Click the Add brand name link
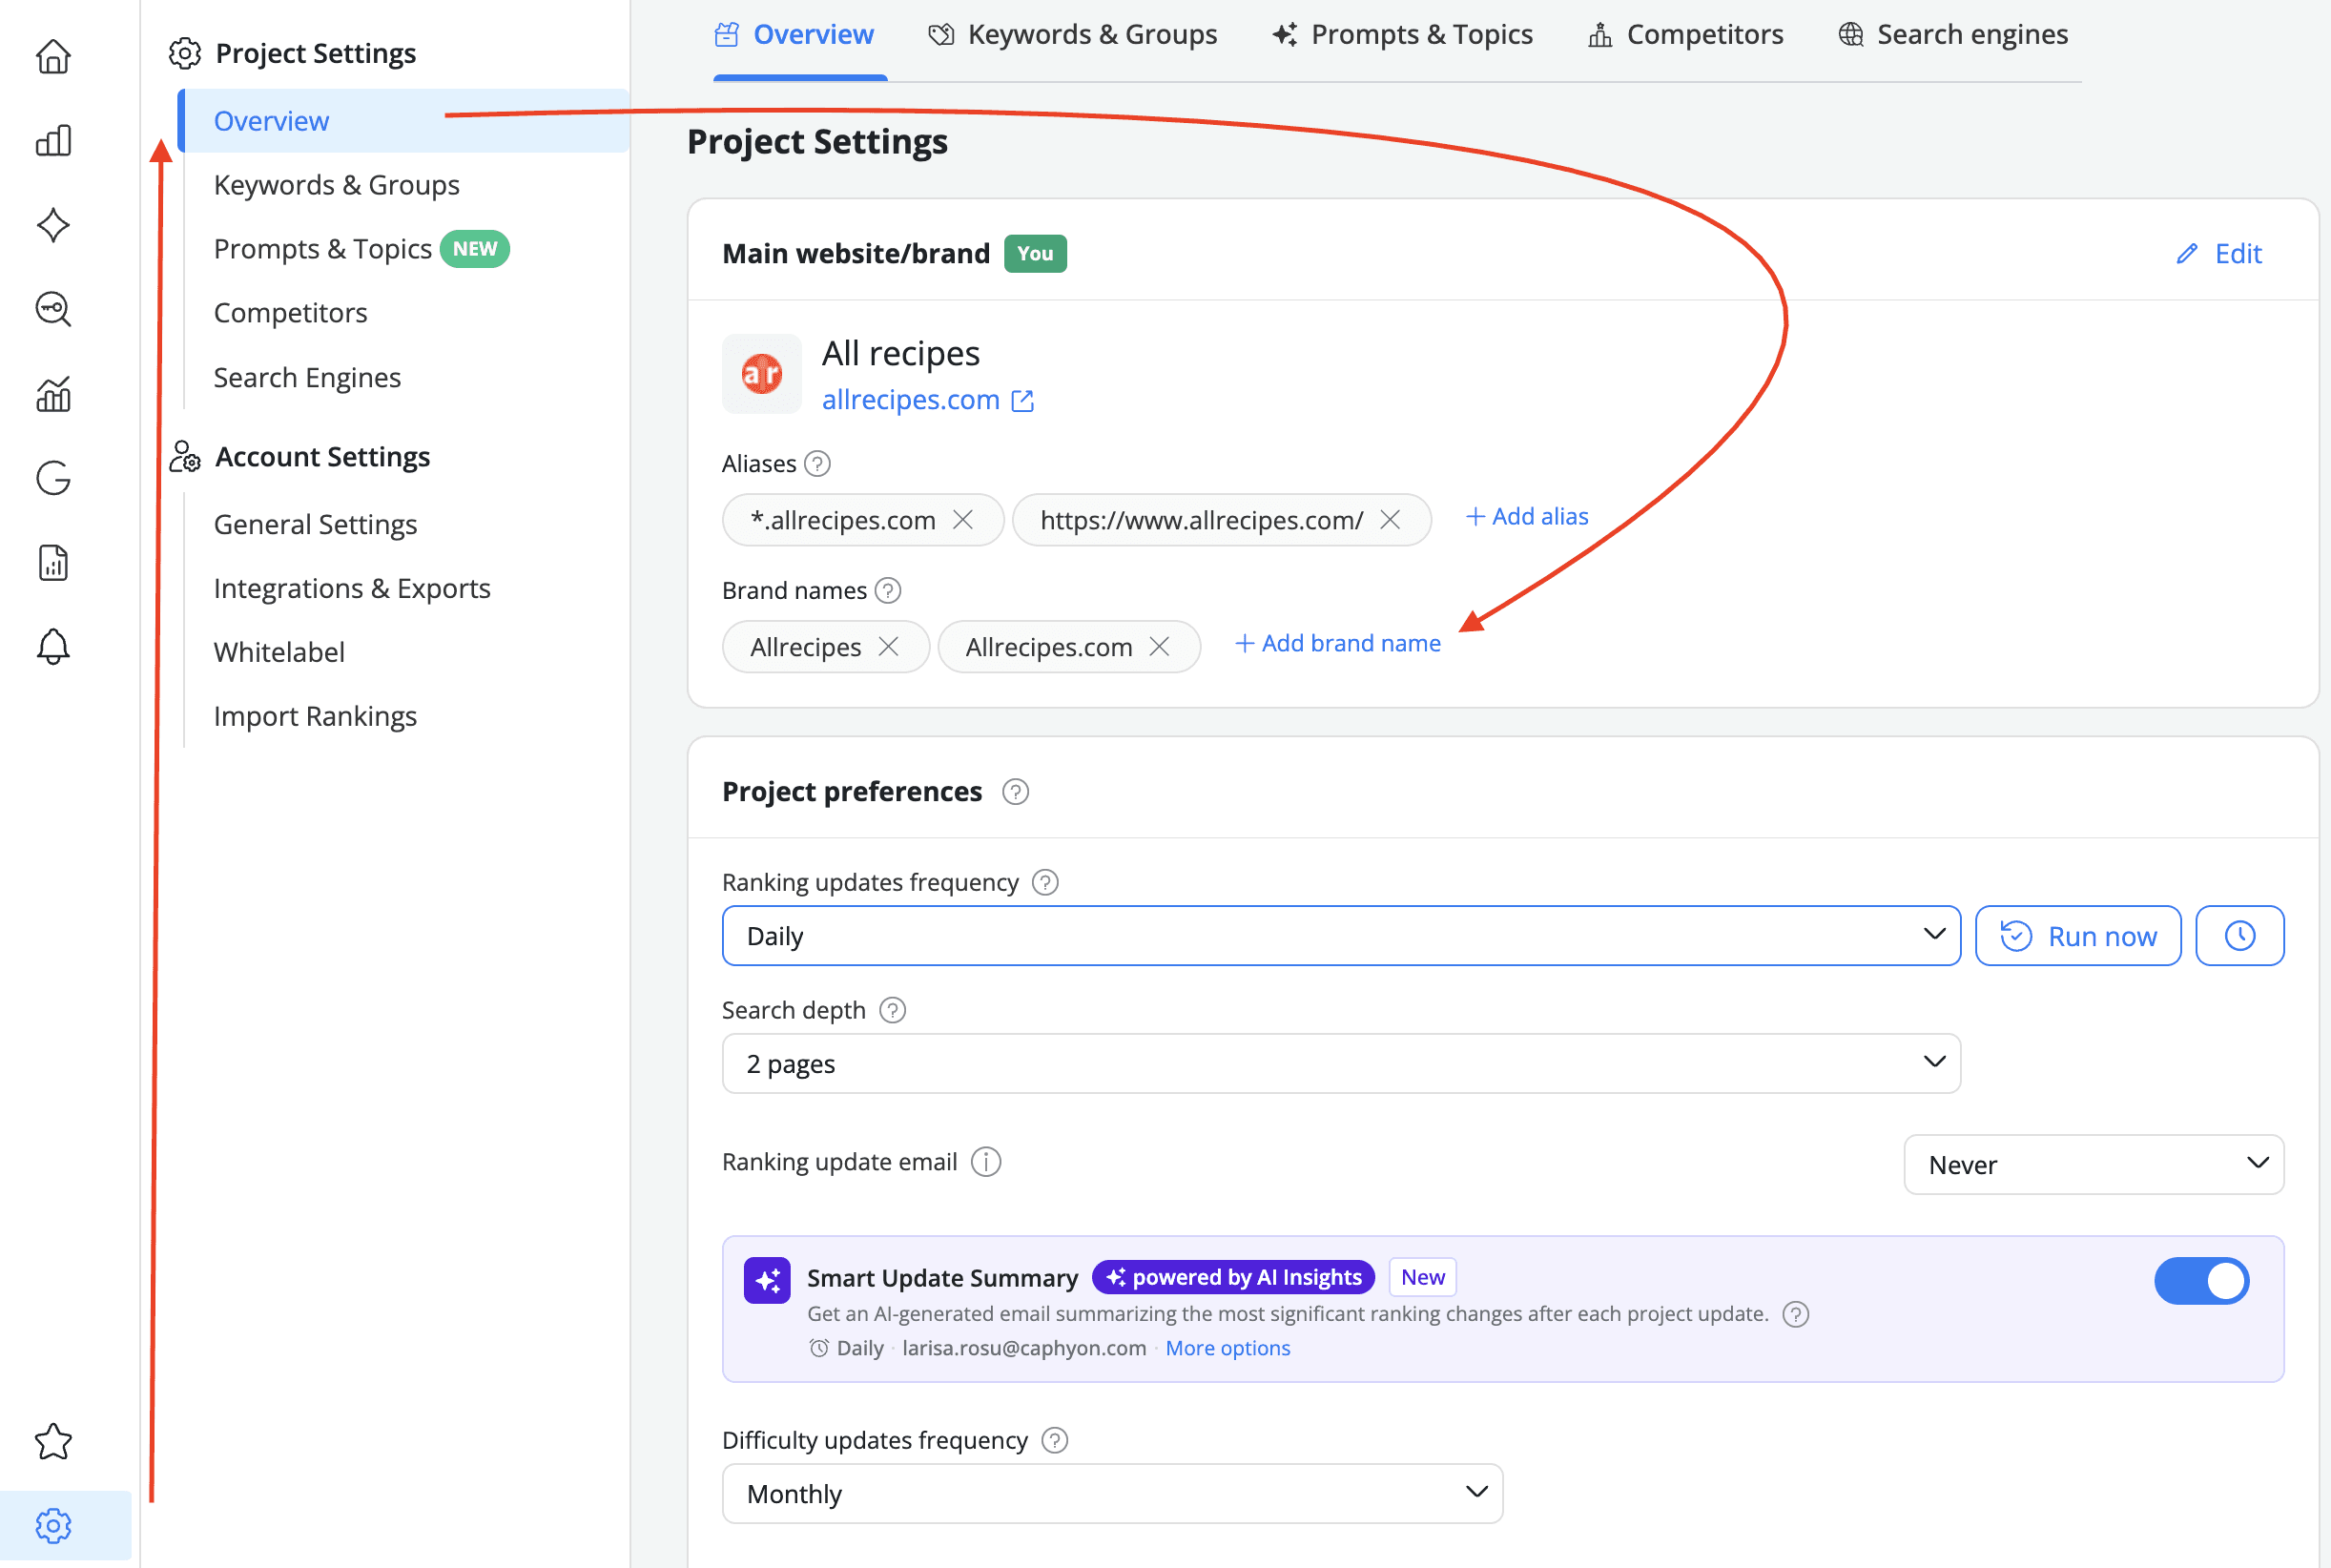Viewport: 2331px width, 1568px height. 1339,644
